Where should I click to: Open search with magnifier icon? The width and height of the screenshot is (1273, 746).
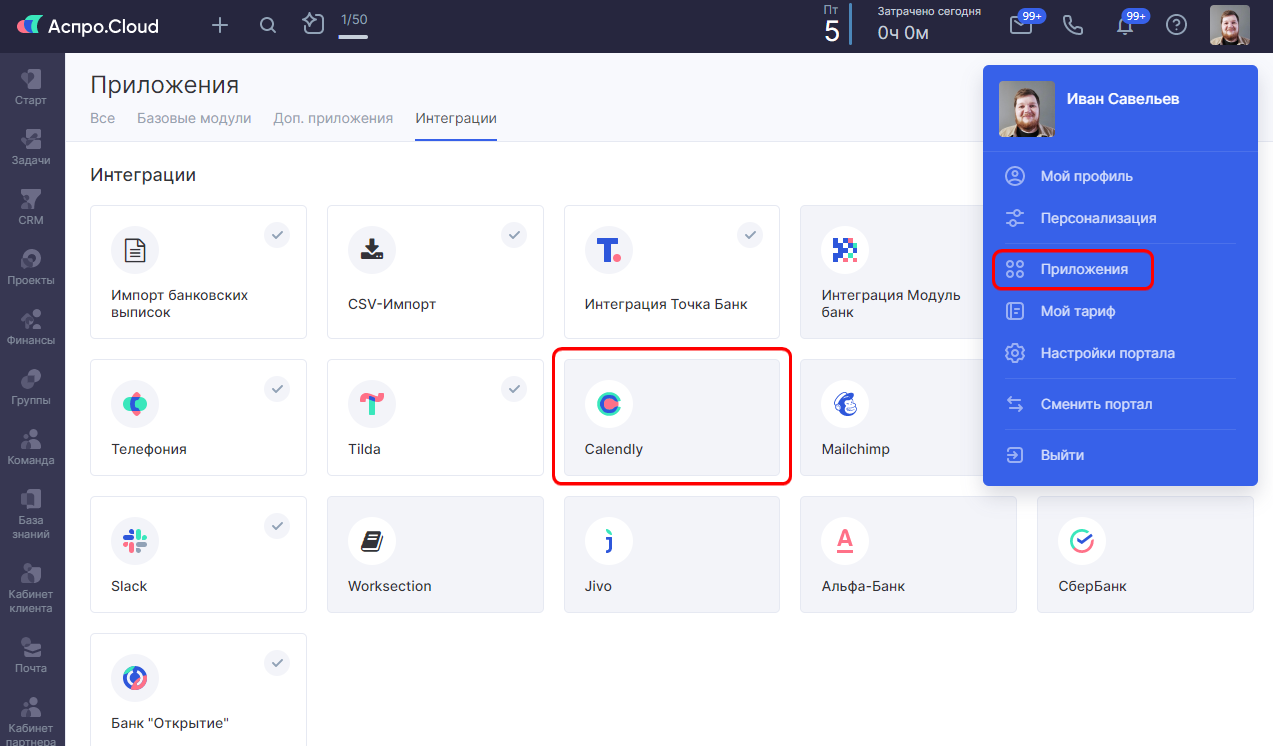click(268, 26)
